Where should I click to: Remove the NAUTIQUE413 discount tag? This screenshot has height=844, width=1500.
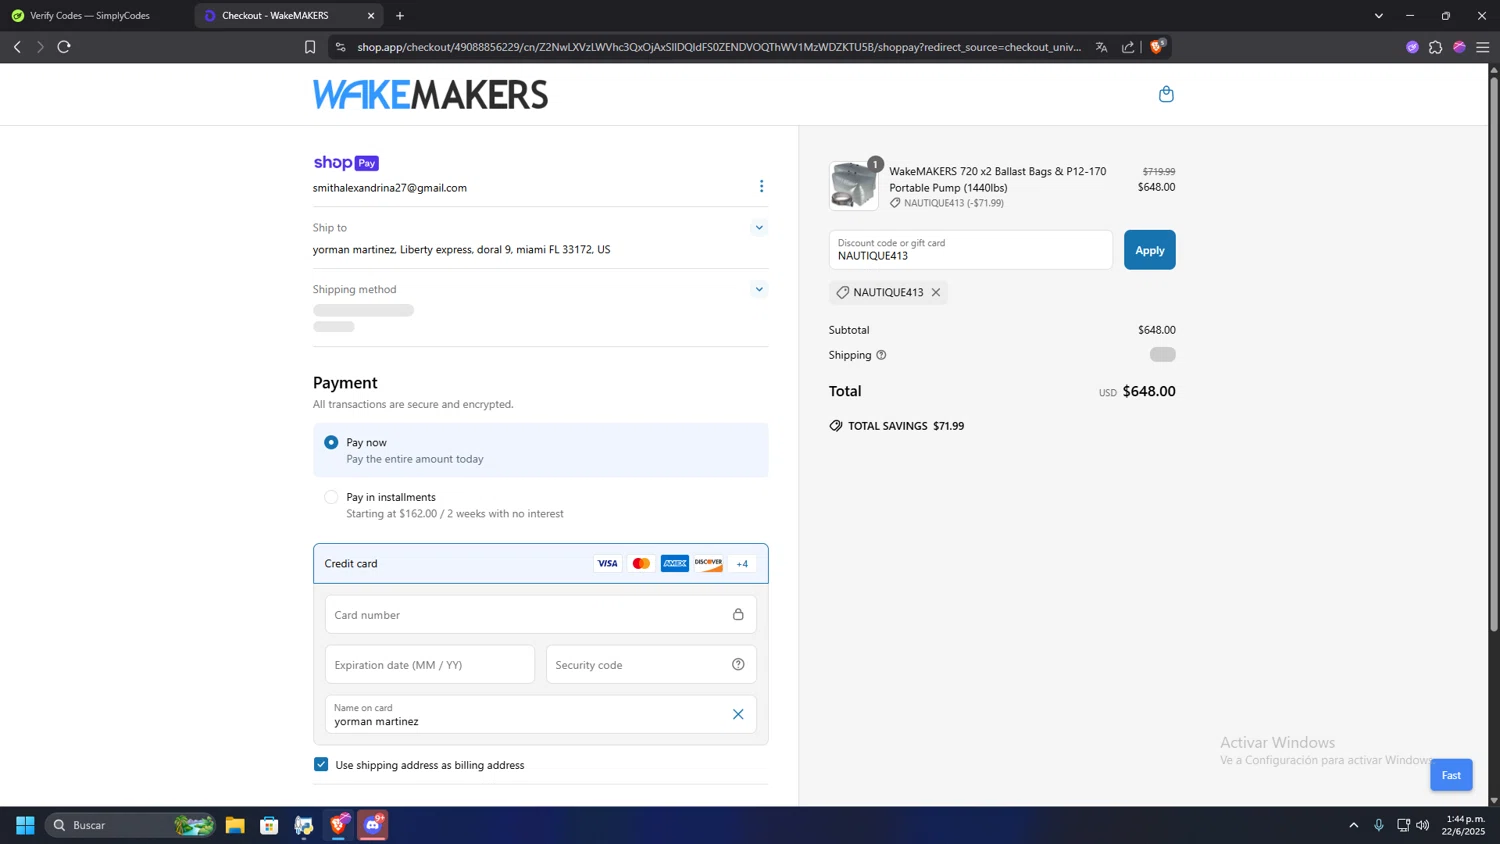(x=936, y=292)
